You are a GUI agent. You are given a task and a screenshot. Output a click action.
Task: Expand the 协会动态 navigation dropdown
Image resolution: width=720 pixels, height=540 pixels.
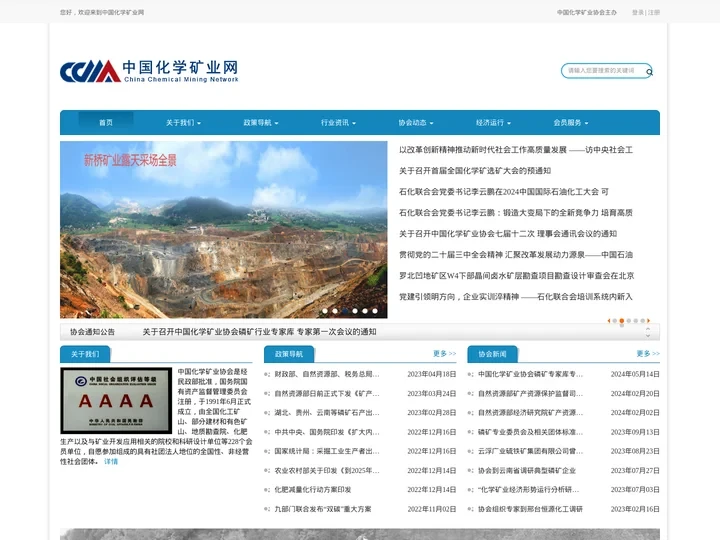tap(416, 123)
